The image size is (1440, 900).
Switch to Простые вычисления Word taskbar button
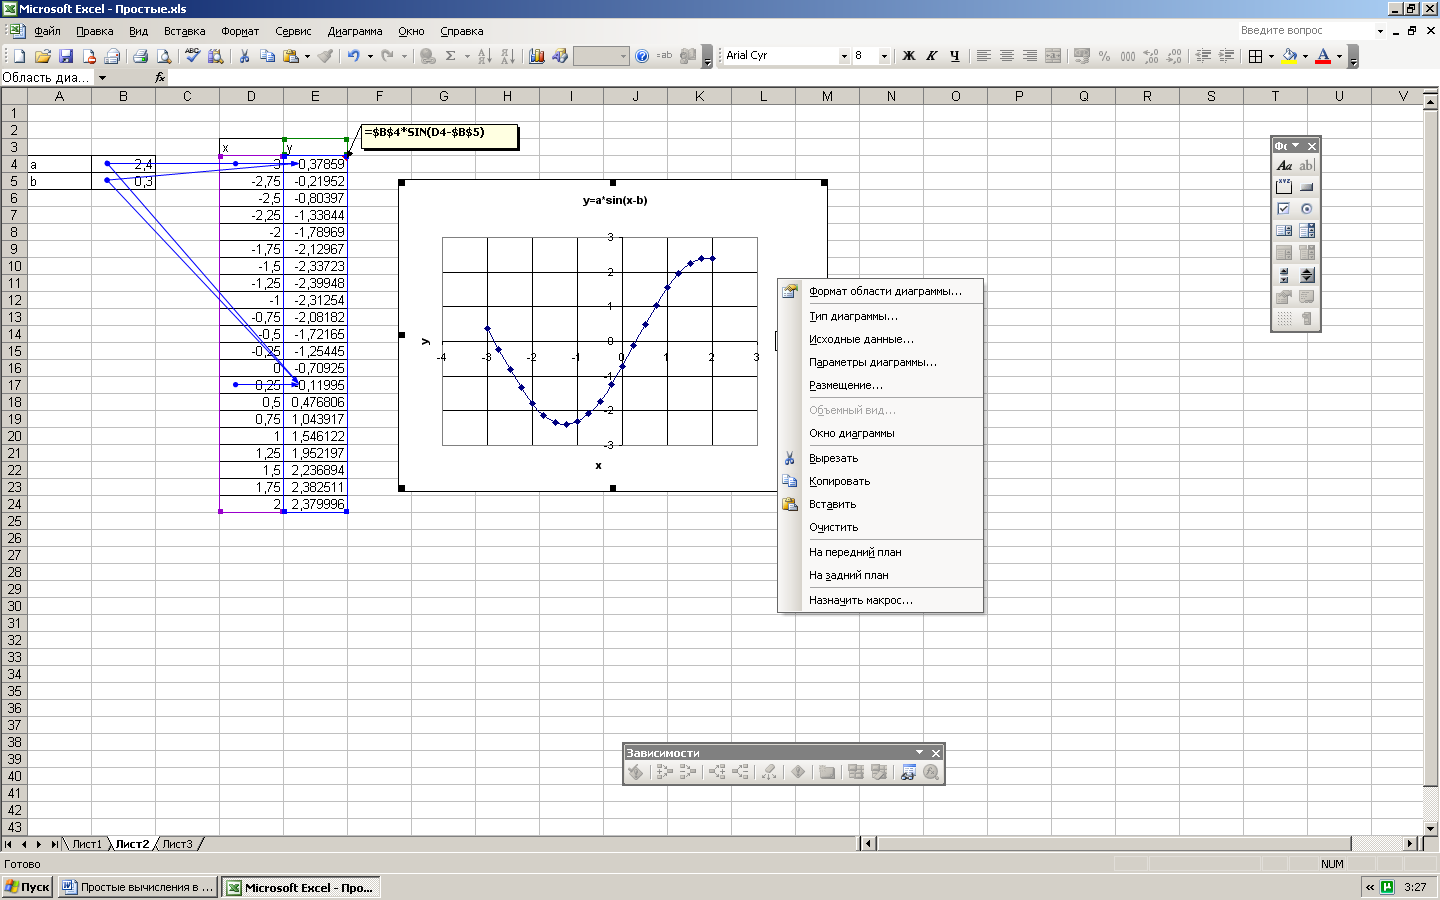pyautogui.click(x=137, y=887)
